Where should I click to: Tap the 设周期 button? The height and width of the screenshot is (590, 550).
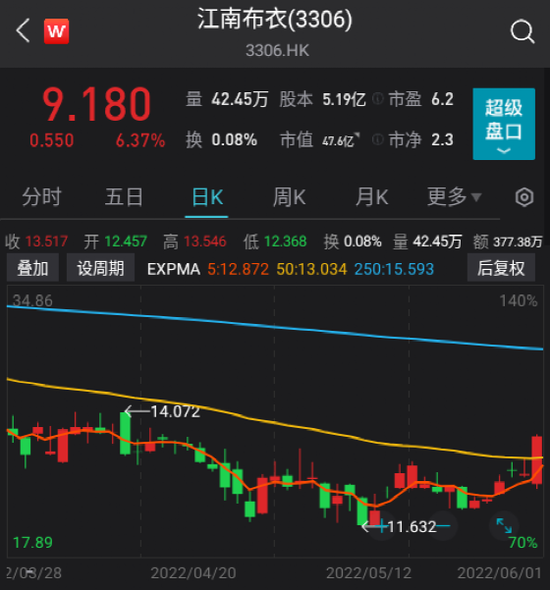(x=100, y=268)
